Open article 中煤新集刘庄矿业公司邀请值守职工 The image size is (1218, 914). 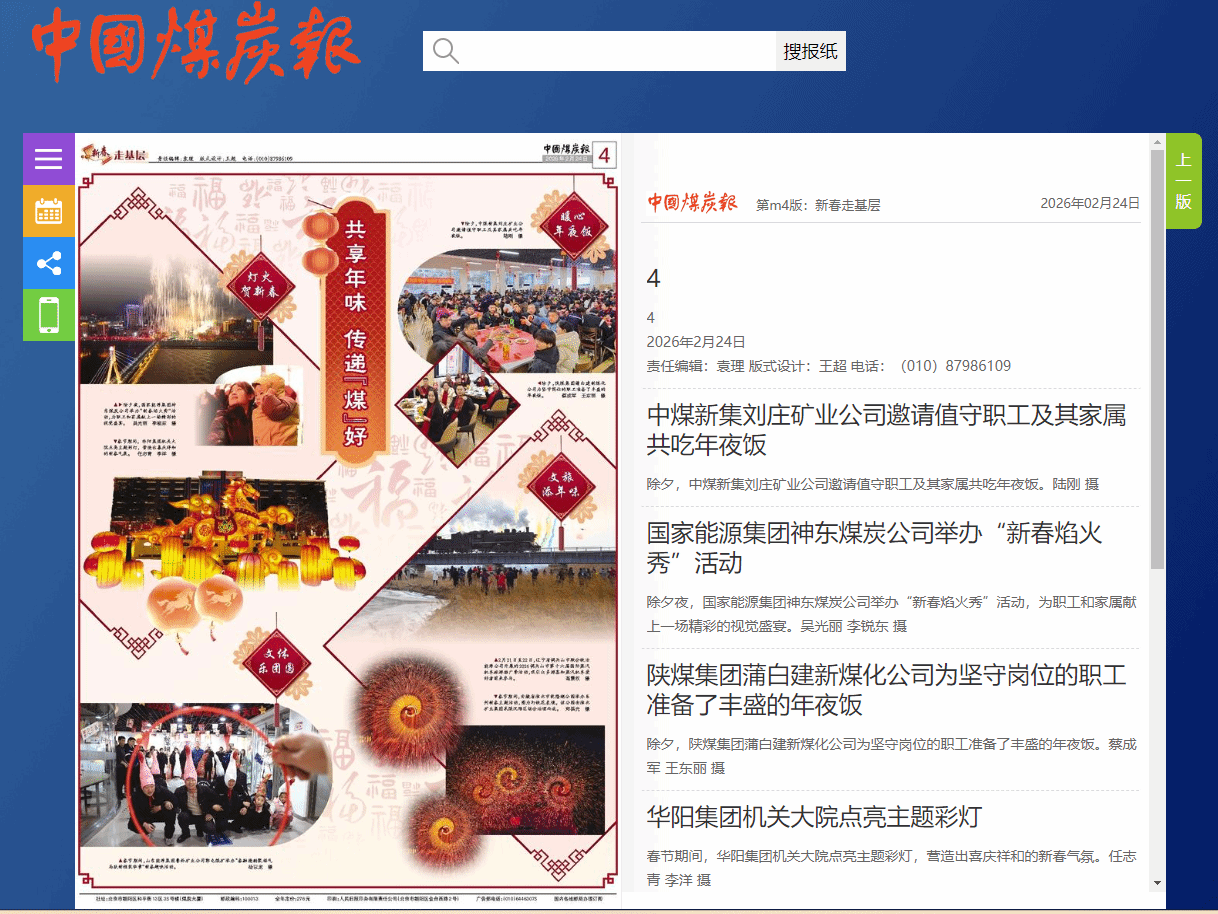(x=887, y=429)
